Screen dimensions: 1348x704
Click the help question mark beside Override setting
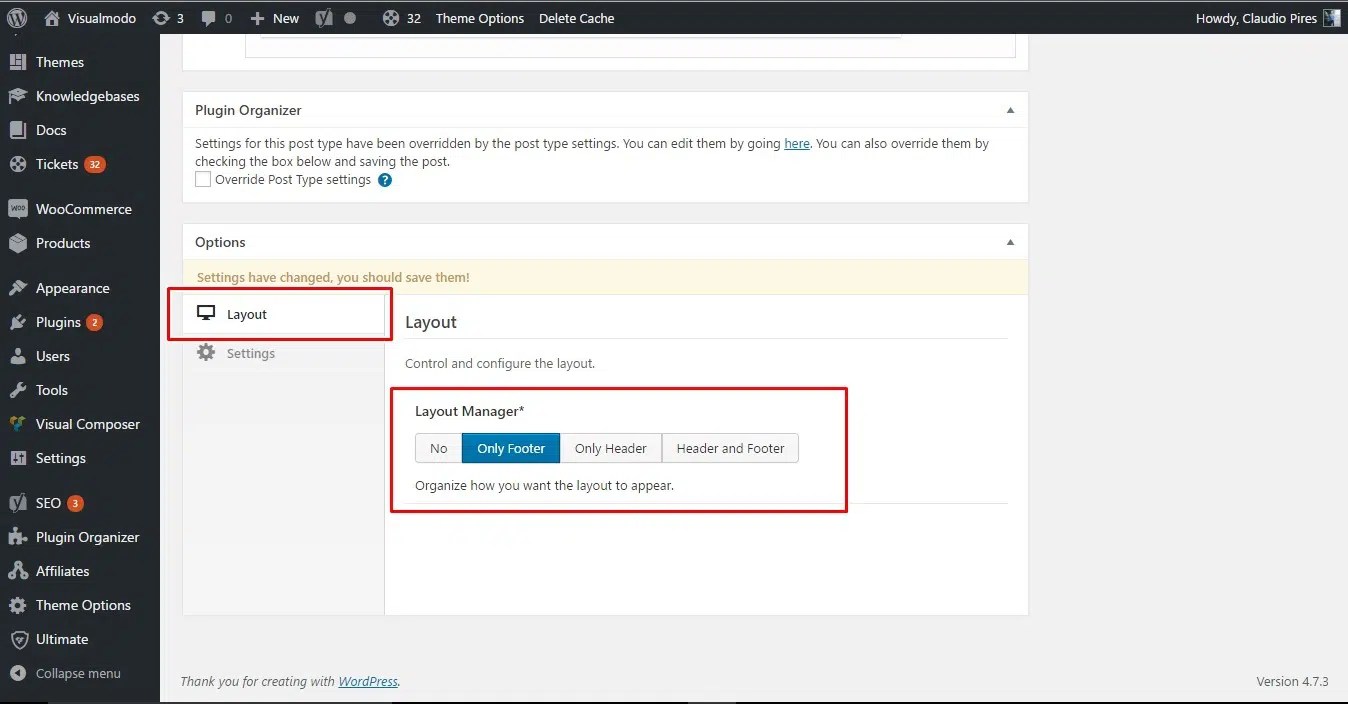(384, 180)
